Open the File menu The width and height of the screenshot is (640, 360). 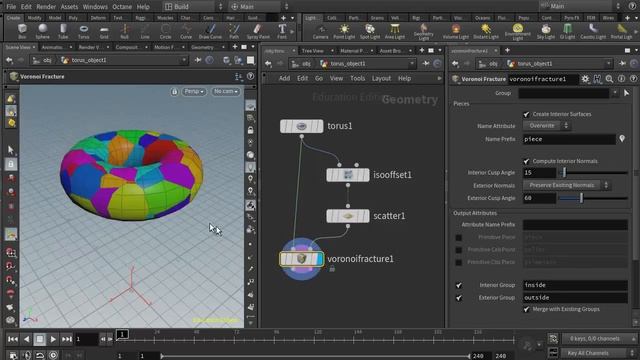point(11,7)
